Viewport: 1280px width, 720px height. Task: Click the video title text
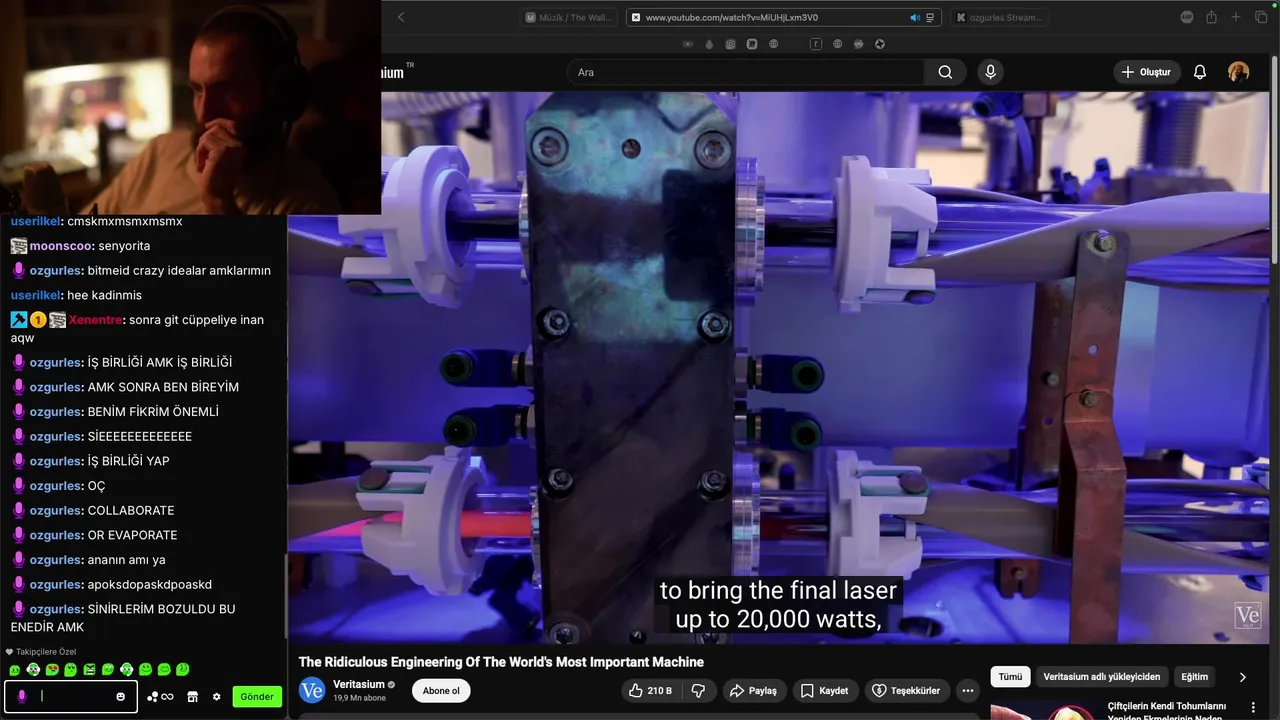click(501, 662)
